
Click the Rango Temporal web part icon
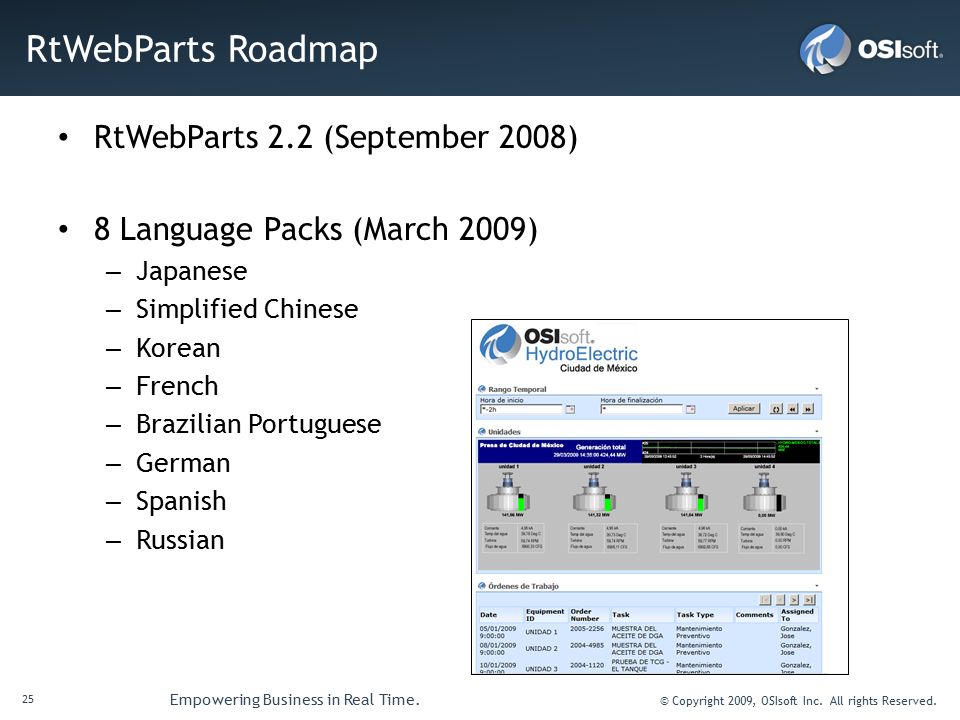[x=482, y=389]
